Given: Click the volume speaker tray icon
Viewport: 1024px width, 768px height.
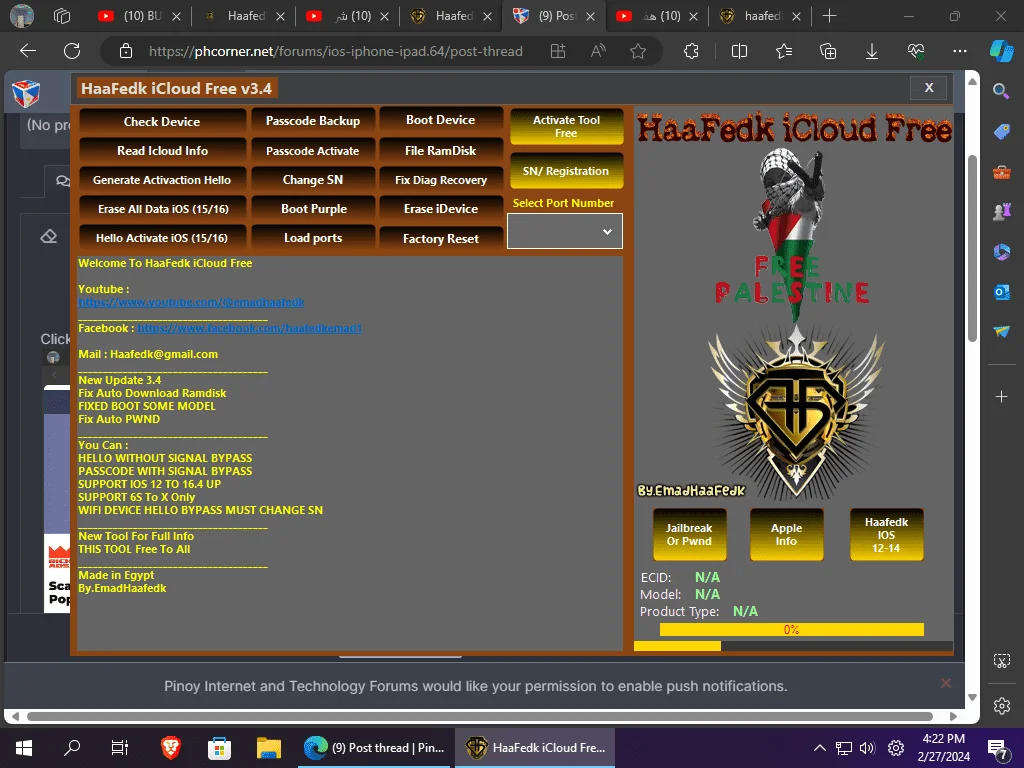Looking at the screenshot, I should (867, 748).
